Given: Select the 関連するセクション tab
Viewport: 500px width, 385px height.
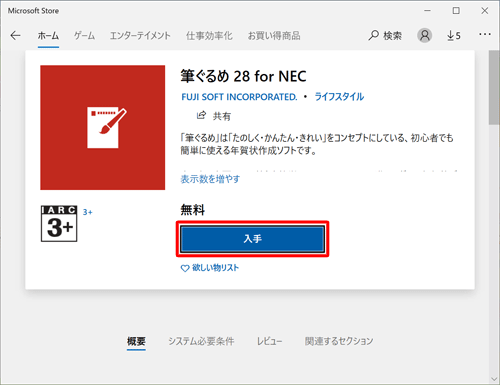Looking at the screenshot, I should point(339,341).
